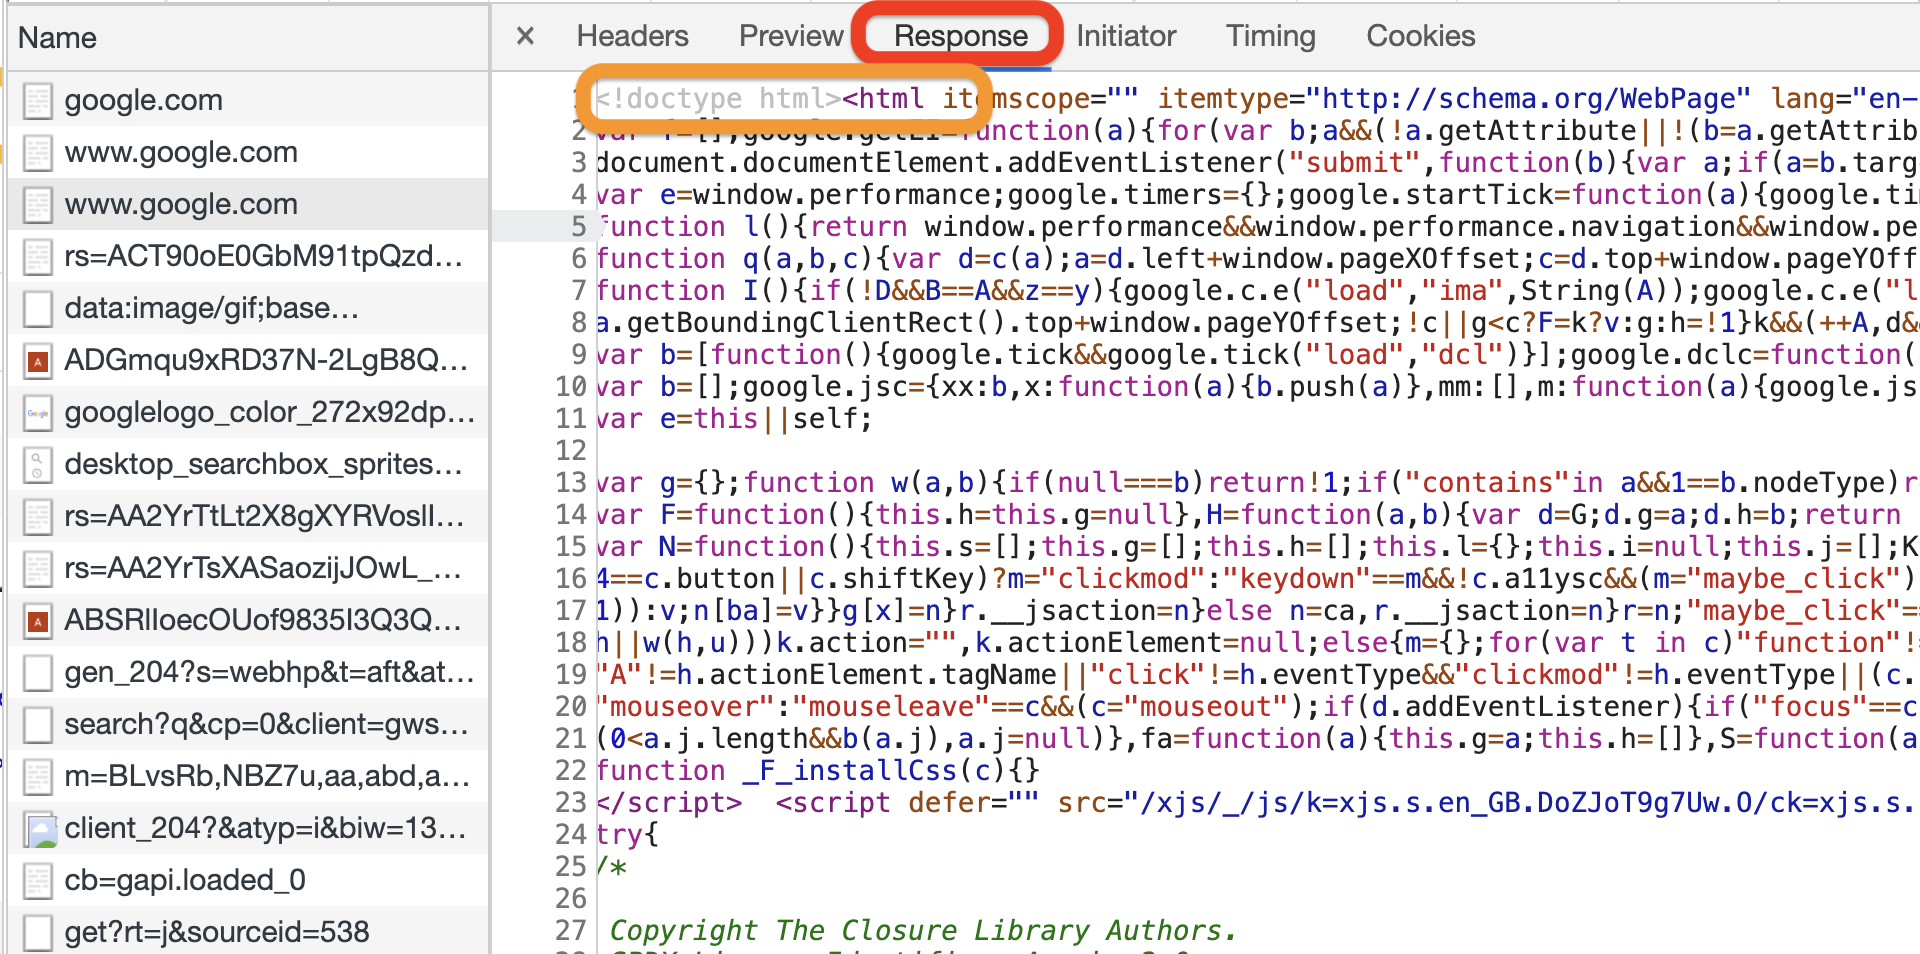
Task: Click the function _F_installCss(c){} line
Action: 818,770
